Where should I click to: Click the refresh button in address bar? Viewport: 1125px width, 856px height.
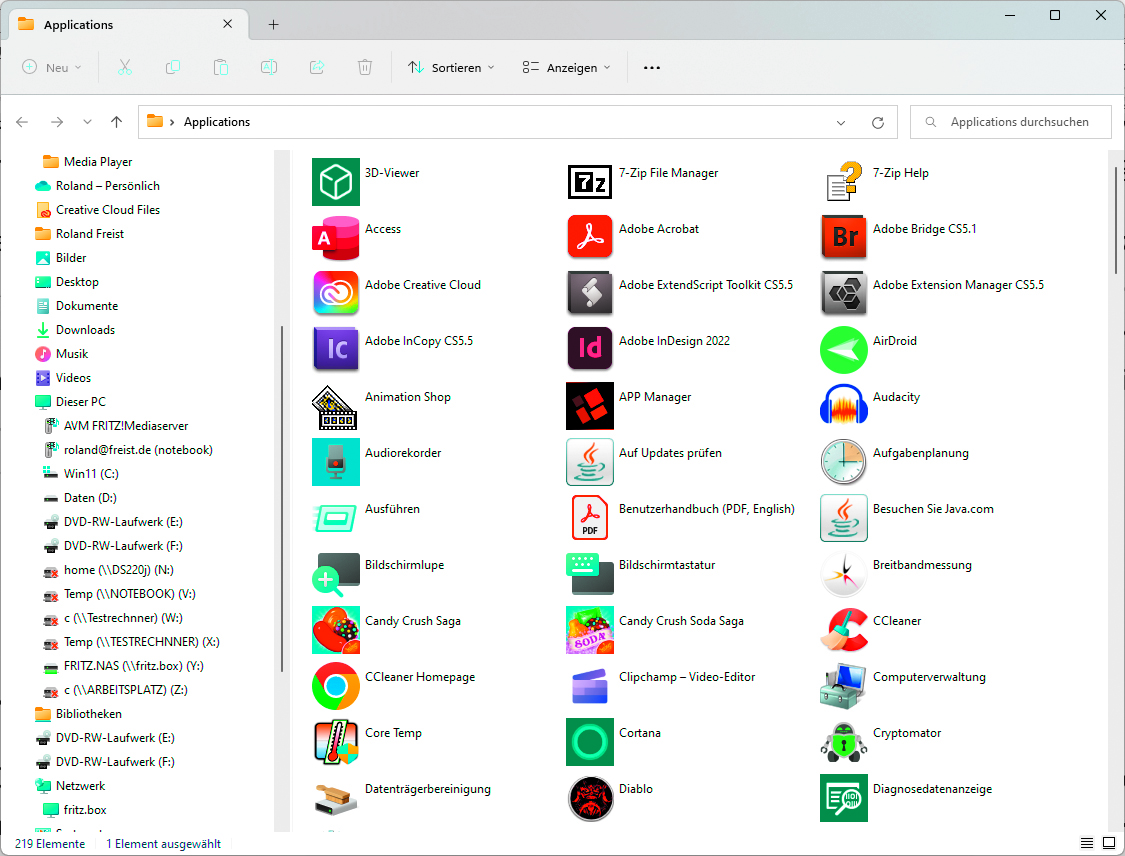pyautogui.click(x=877, y=123)
